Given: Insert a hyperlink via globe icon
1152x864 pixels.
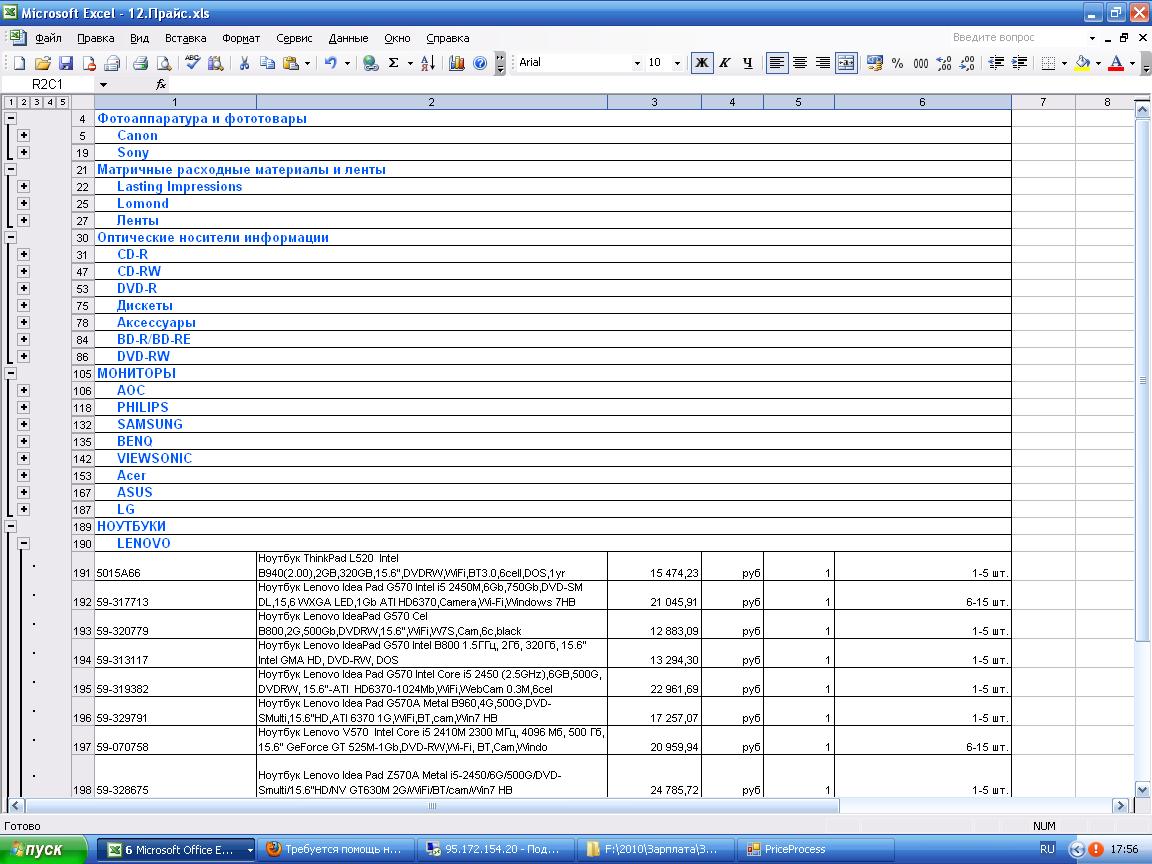Looking at the screenshot, I should tap(371, 63).
